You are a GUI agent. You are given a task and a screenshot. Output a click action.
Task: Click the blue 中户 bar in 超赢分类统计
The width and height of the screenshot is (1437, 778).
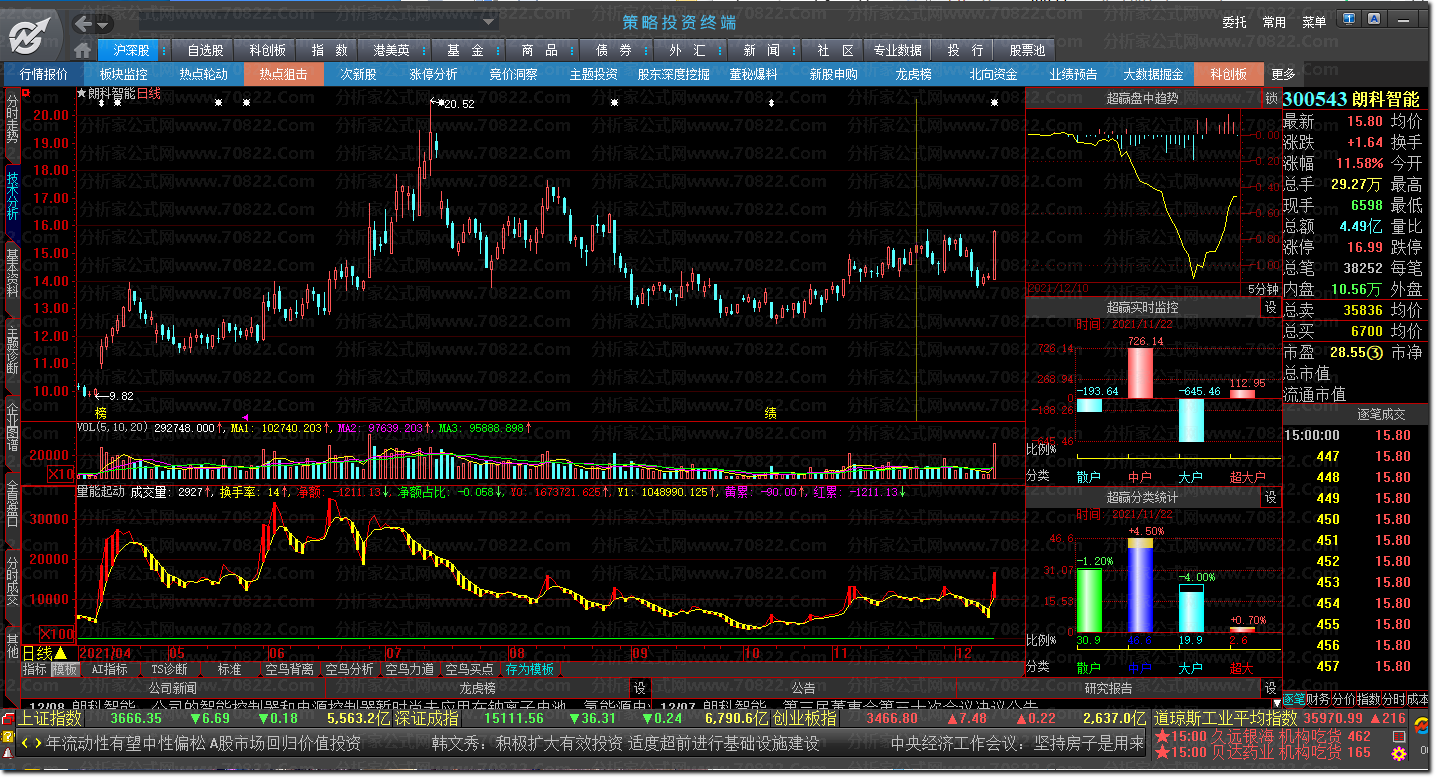click(x=1140, y=590)
